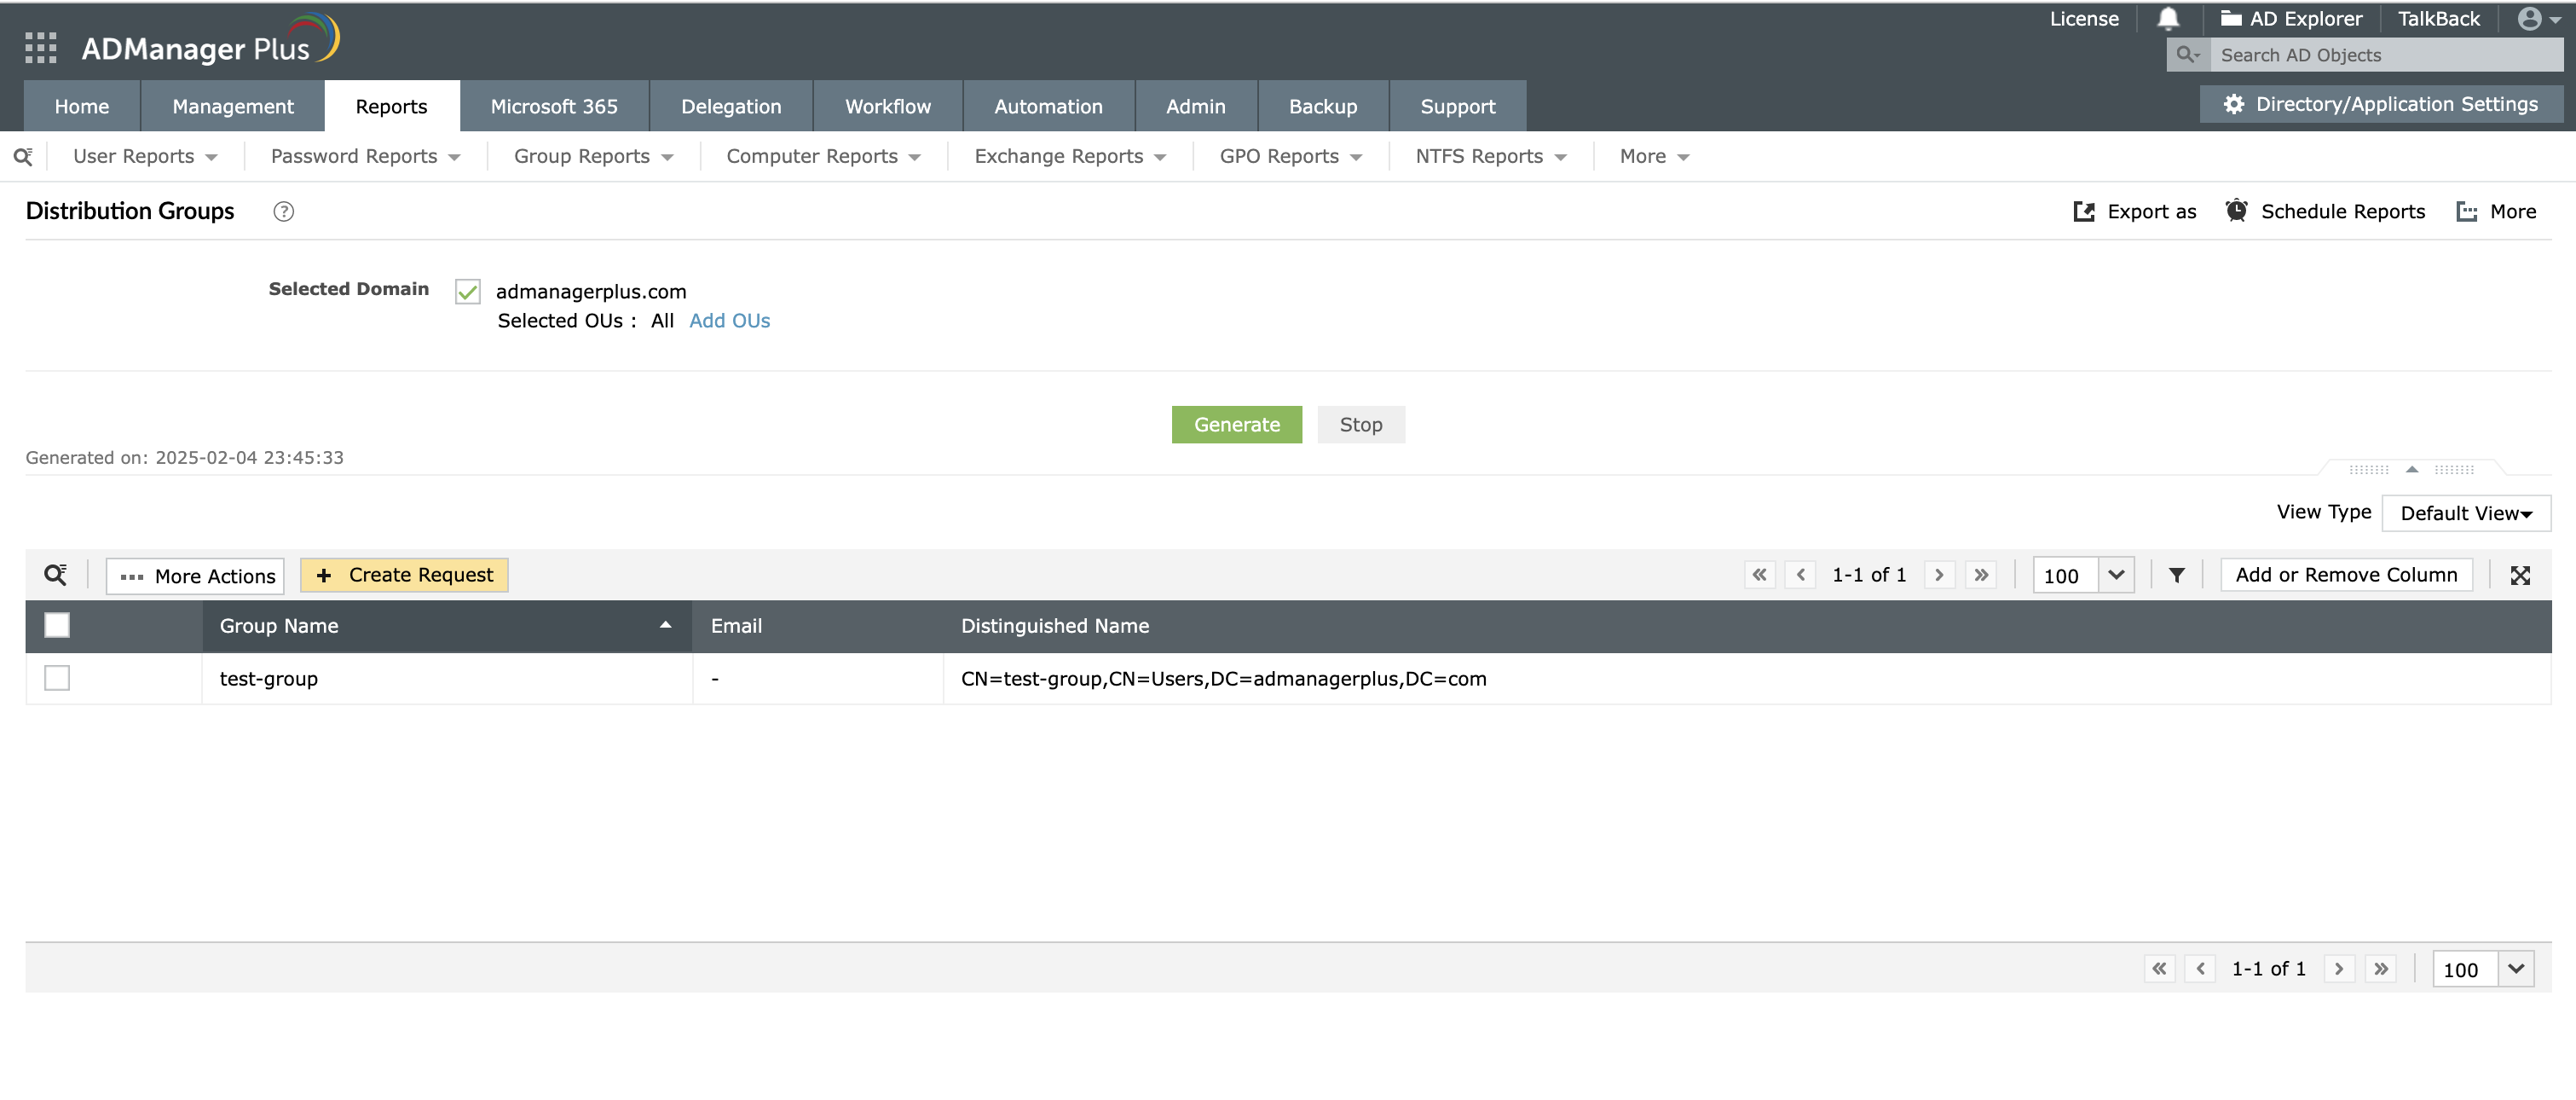Image resolution: width=2576 pixels, height=1100 pixels.
Task: Click the green Generate button
Action: (x=1236, y=424)
